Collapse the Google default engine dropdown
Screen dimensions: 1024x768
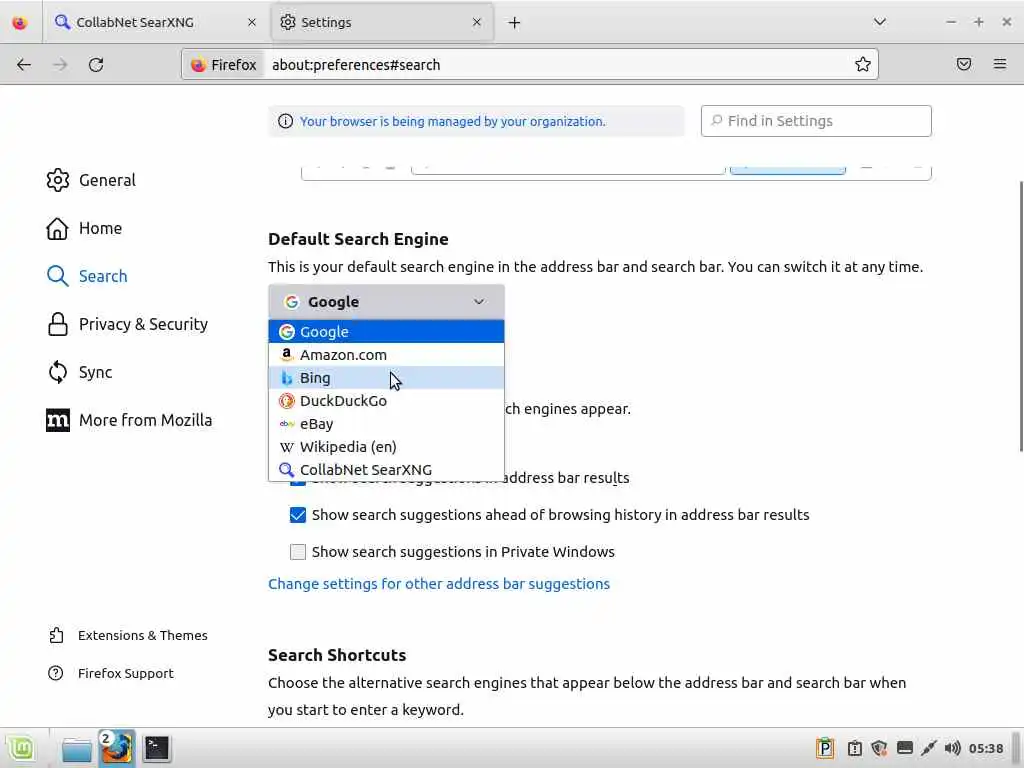tap(386, 302)
